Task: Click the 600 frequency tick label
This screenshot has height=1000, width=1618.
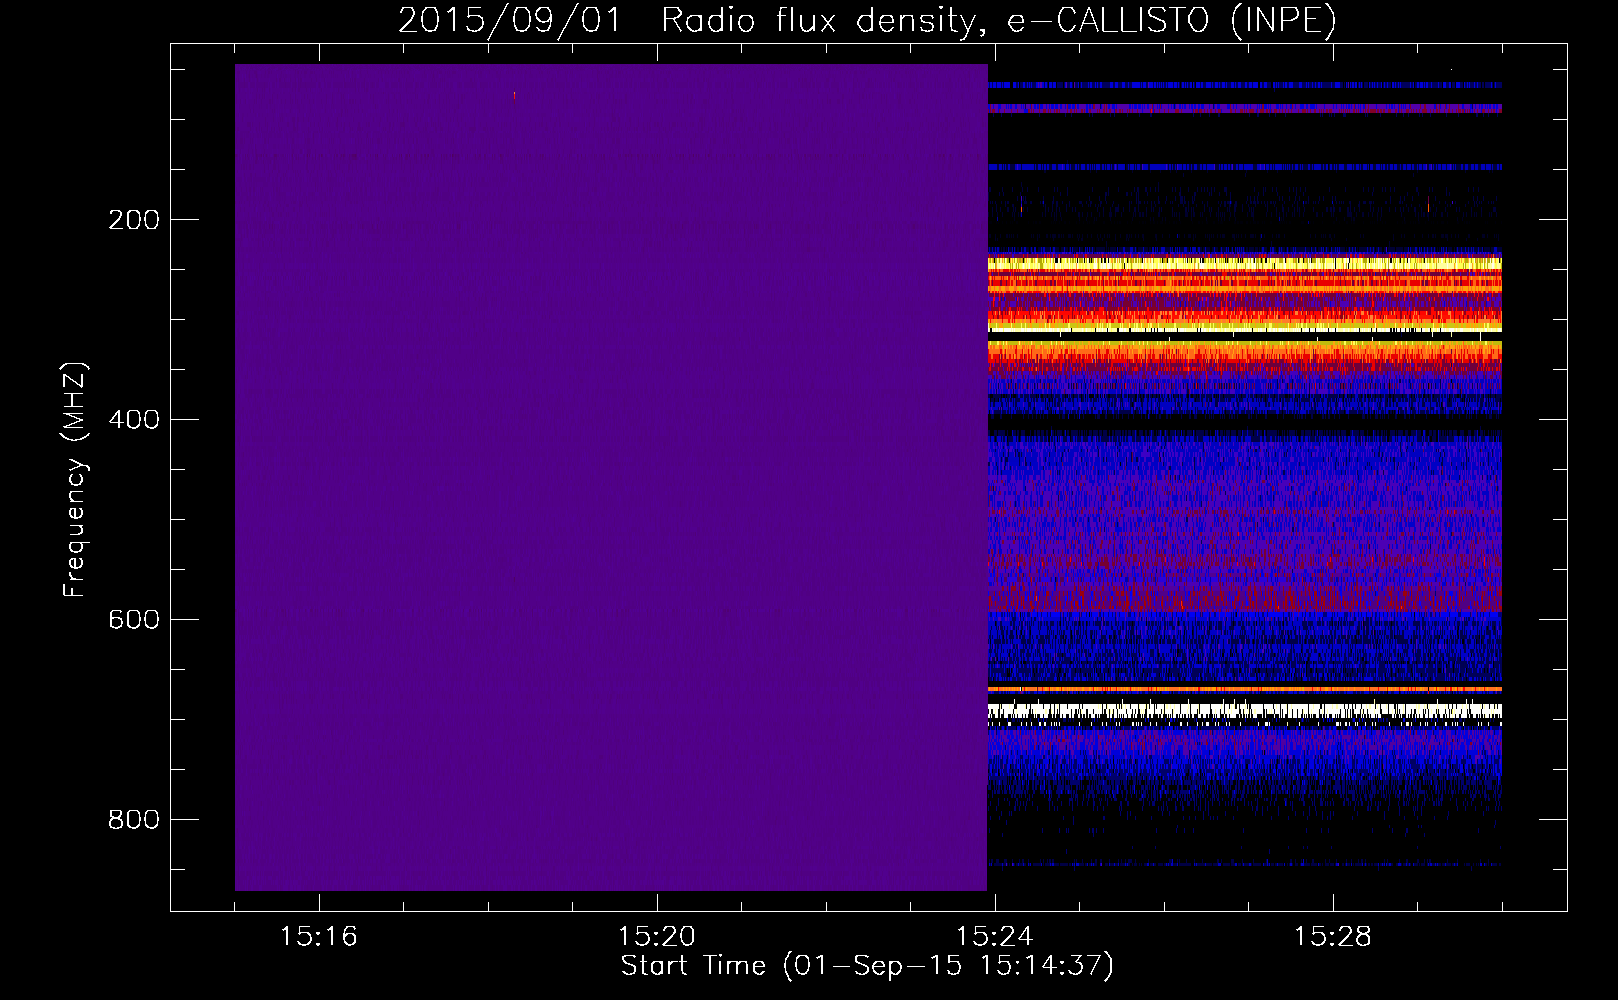Action: (x=134, y=620)
